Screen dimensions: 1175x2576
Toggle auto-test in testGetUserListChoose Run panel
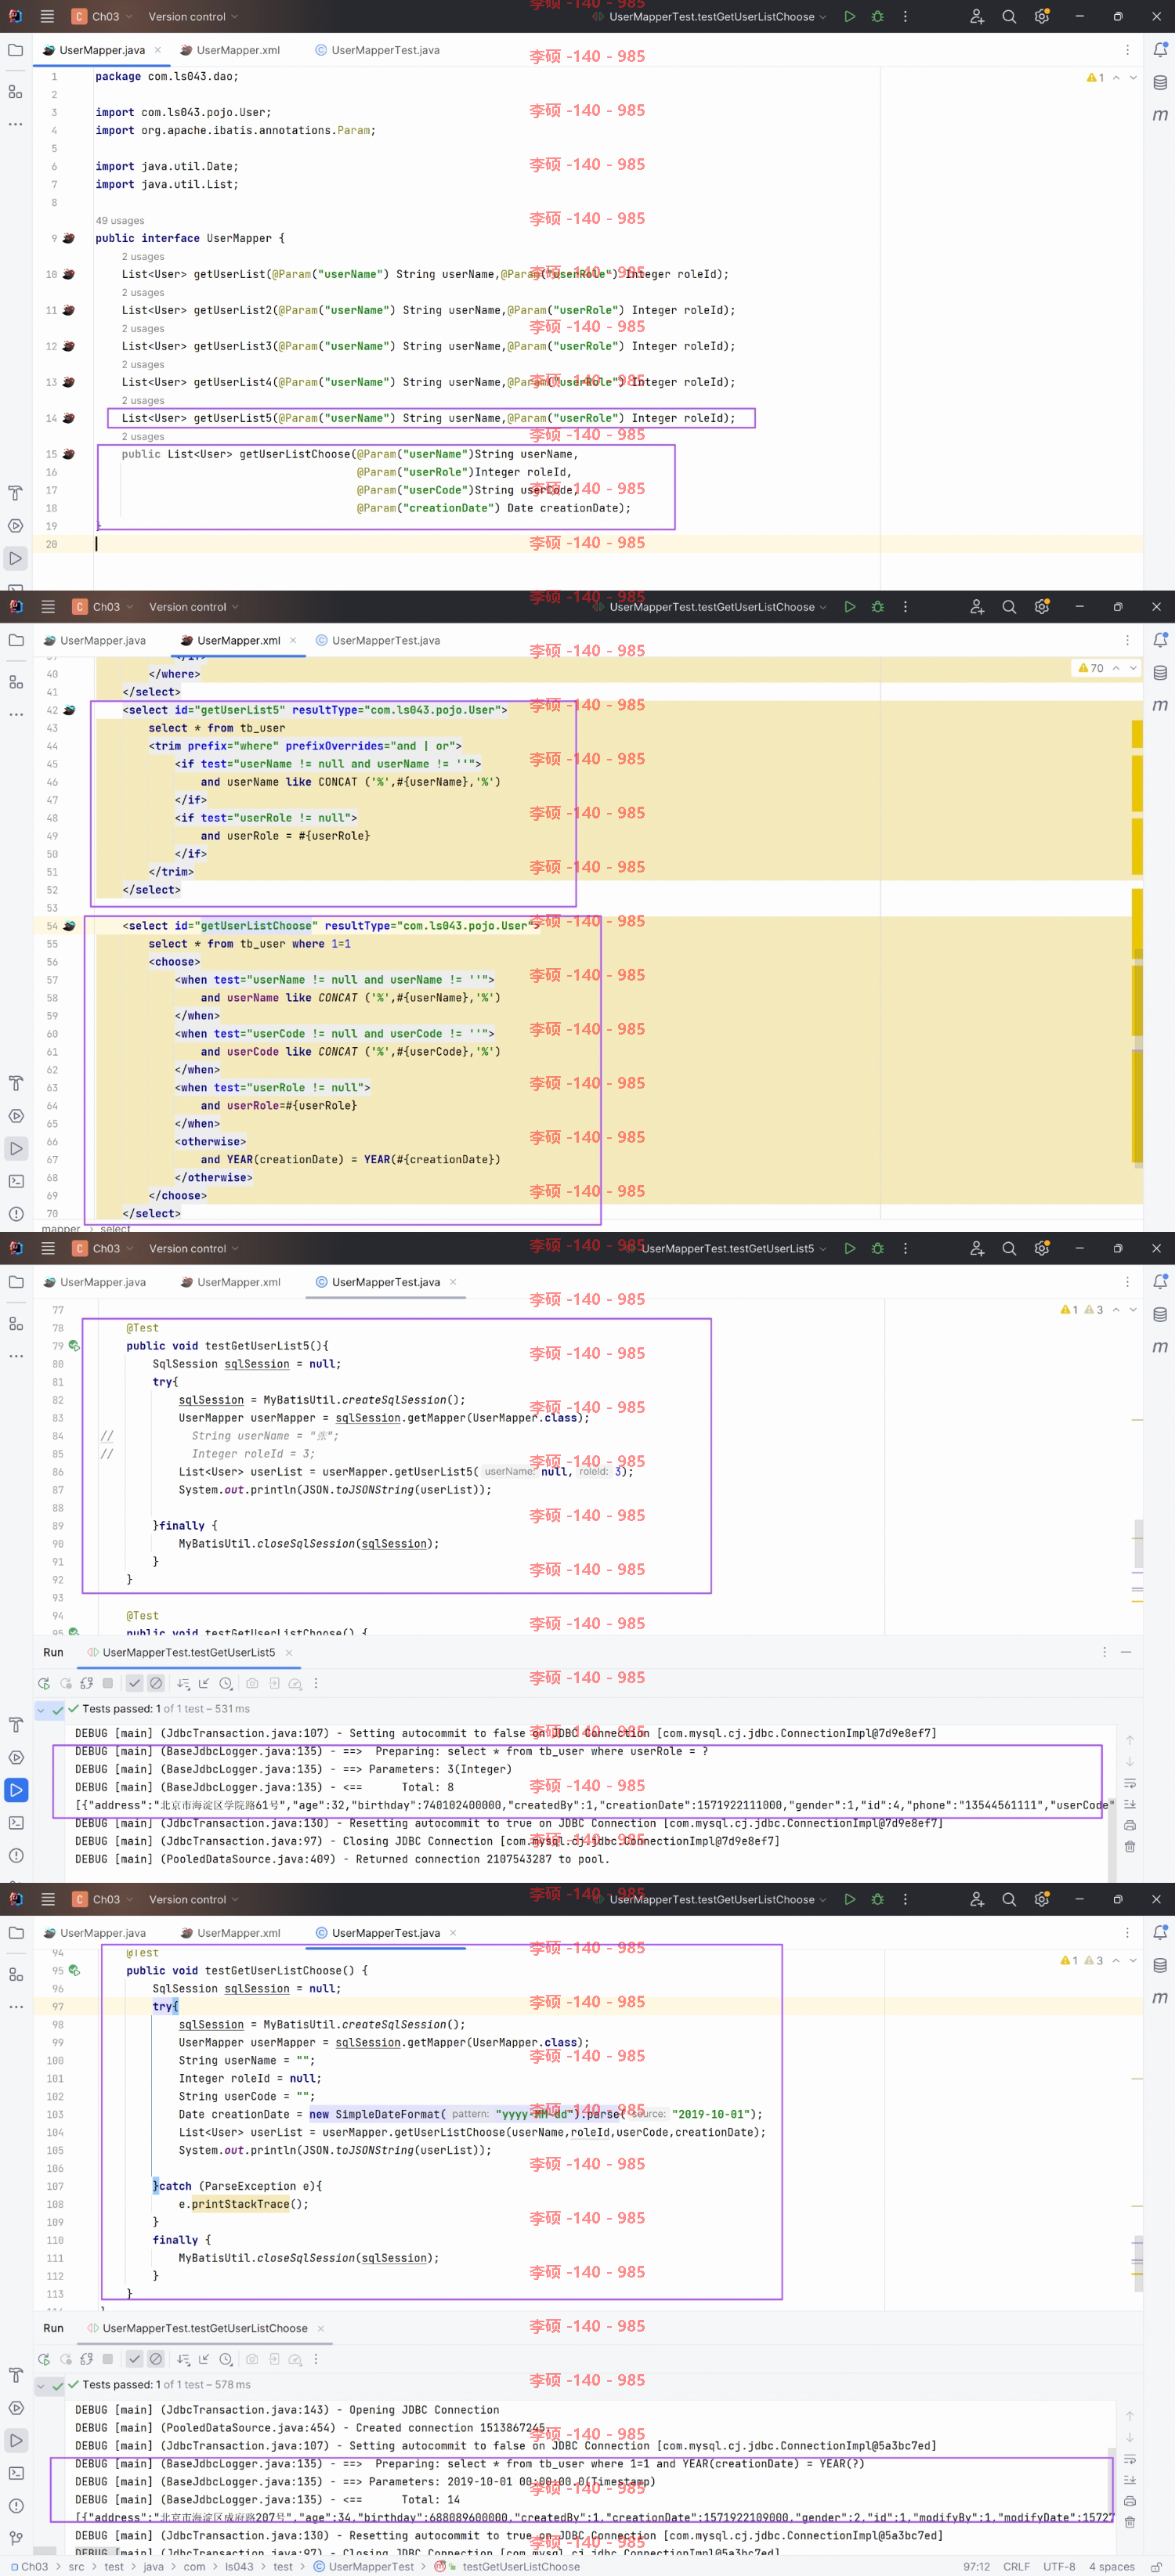coord(86,2359)
